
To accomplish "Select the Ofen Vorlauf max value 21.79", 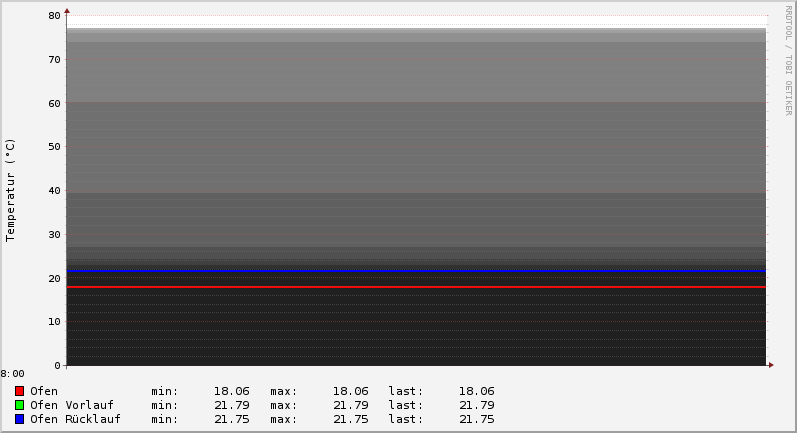I will (350, 405).
